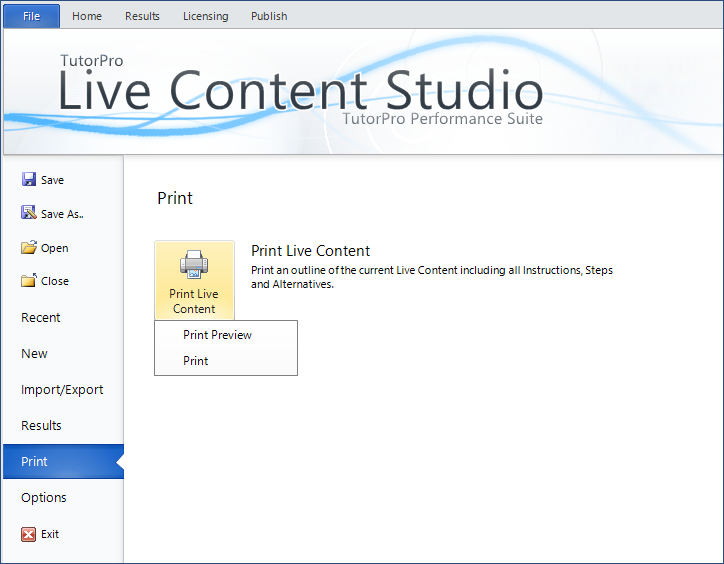The height and width of the screenshot is (564, 724).
Task: Open the Licensing tab
Action: coord(205,16)
